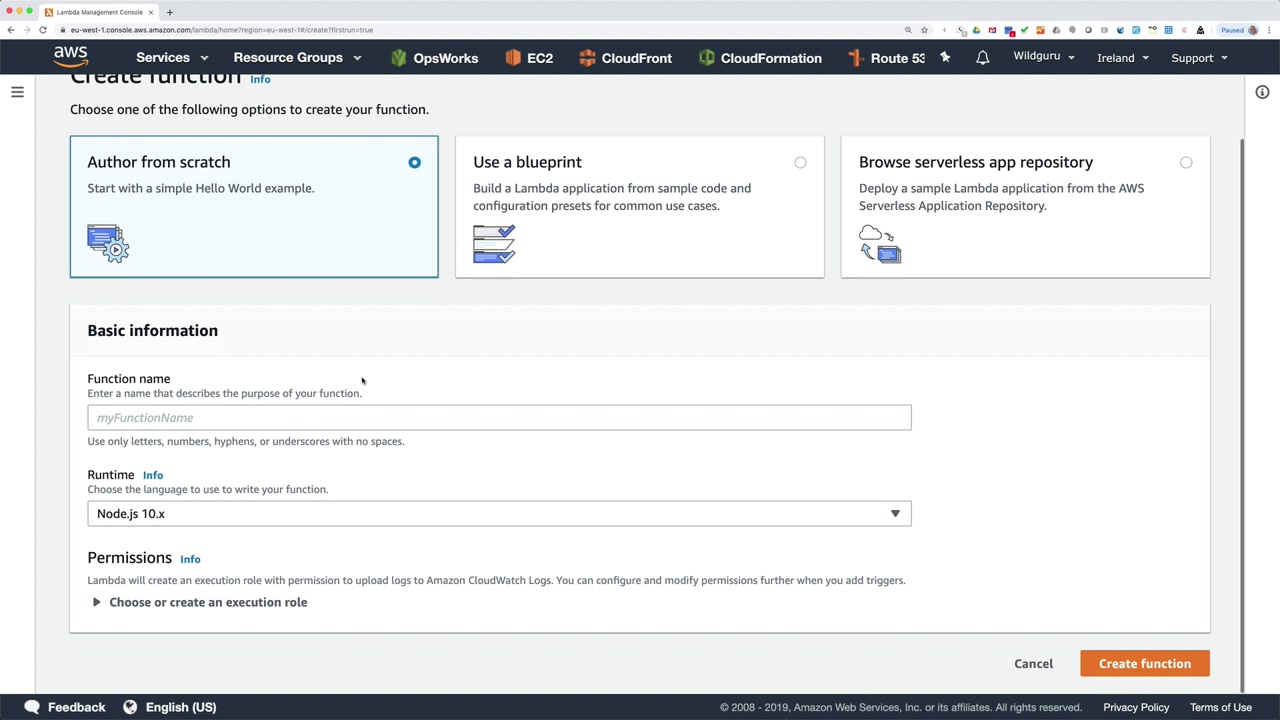Select the Use a blueprint radio button
This screenshot has height=720, width=1280.
click(800, 162)
